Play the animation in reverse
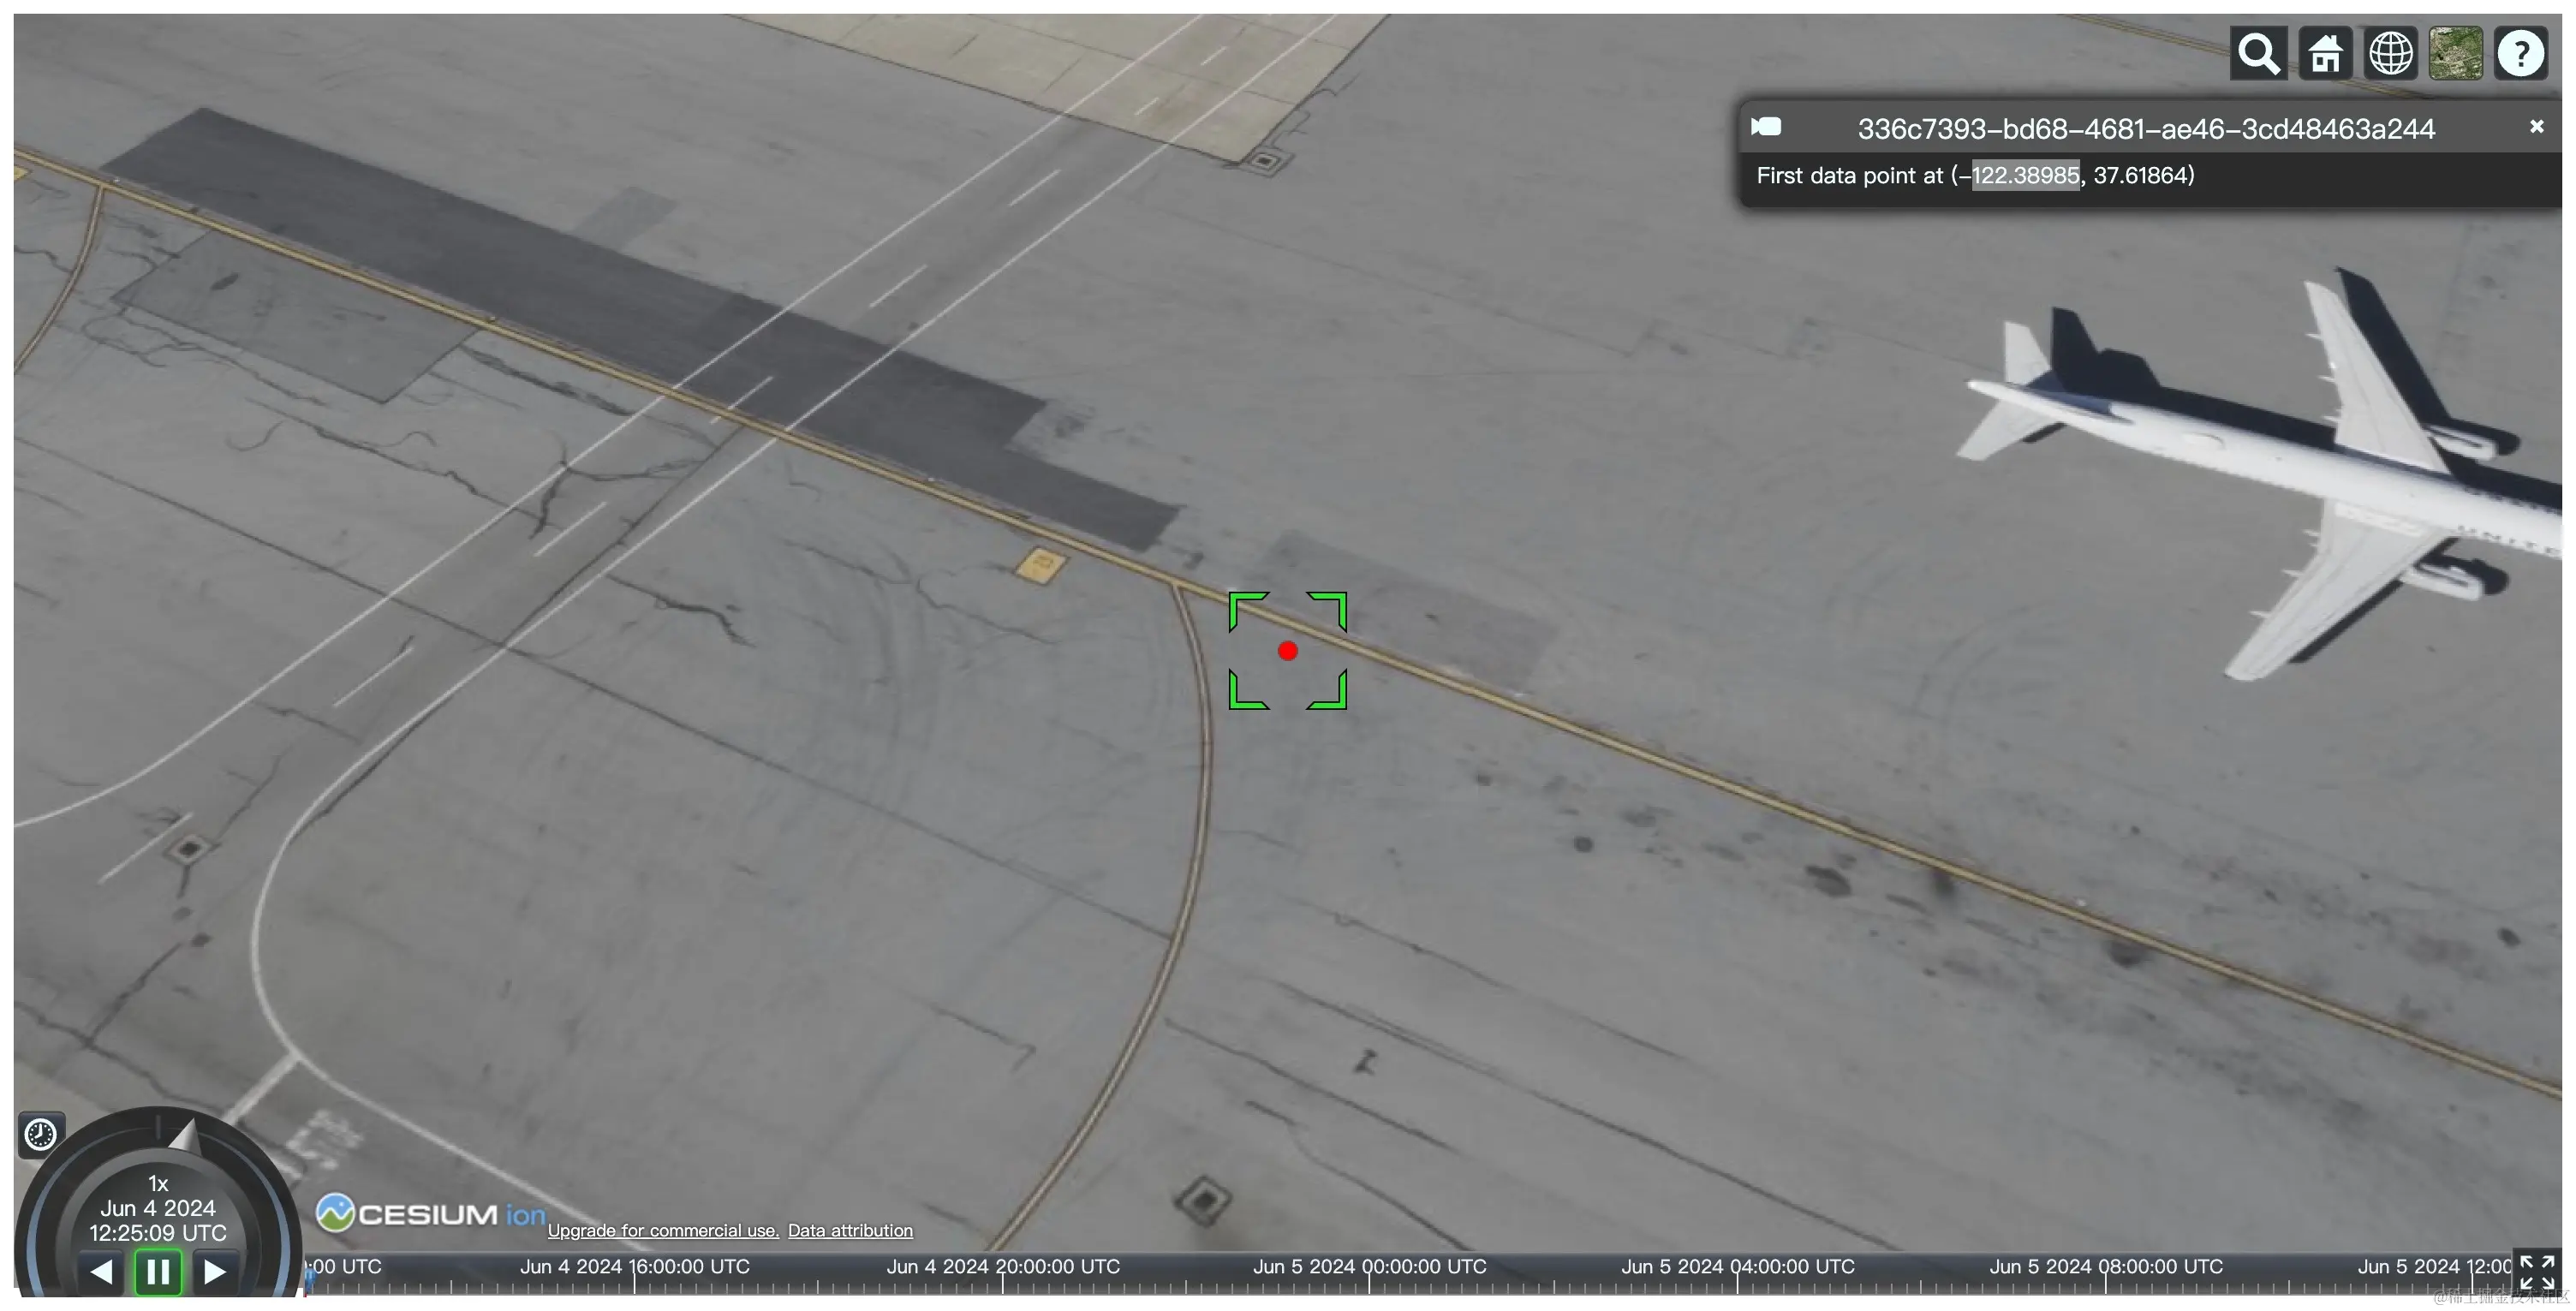 (100, 1272)
